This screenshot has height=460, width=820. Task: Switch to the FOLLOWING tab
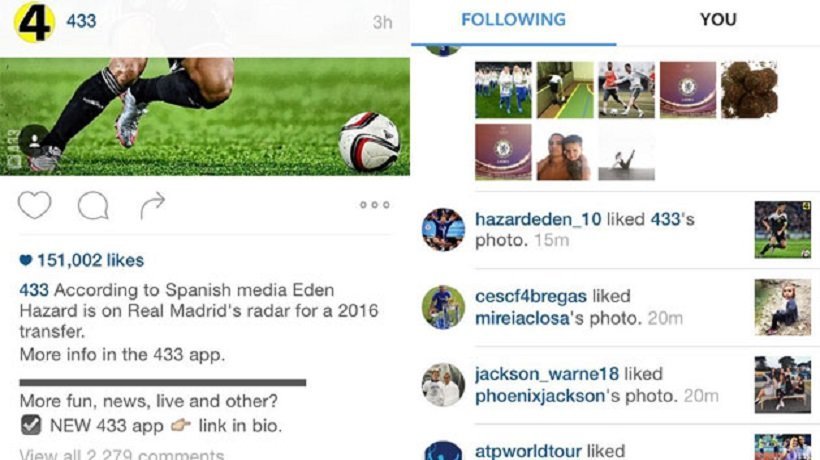point(514,20)
